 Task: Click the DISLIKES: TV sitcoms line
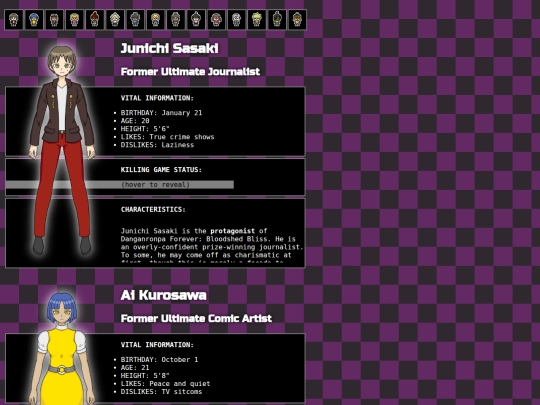point(161,392)
